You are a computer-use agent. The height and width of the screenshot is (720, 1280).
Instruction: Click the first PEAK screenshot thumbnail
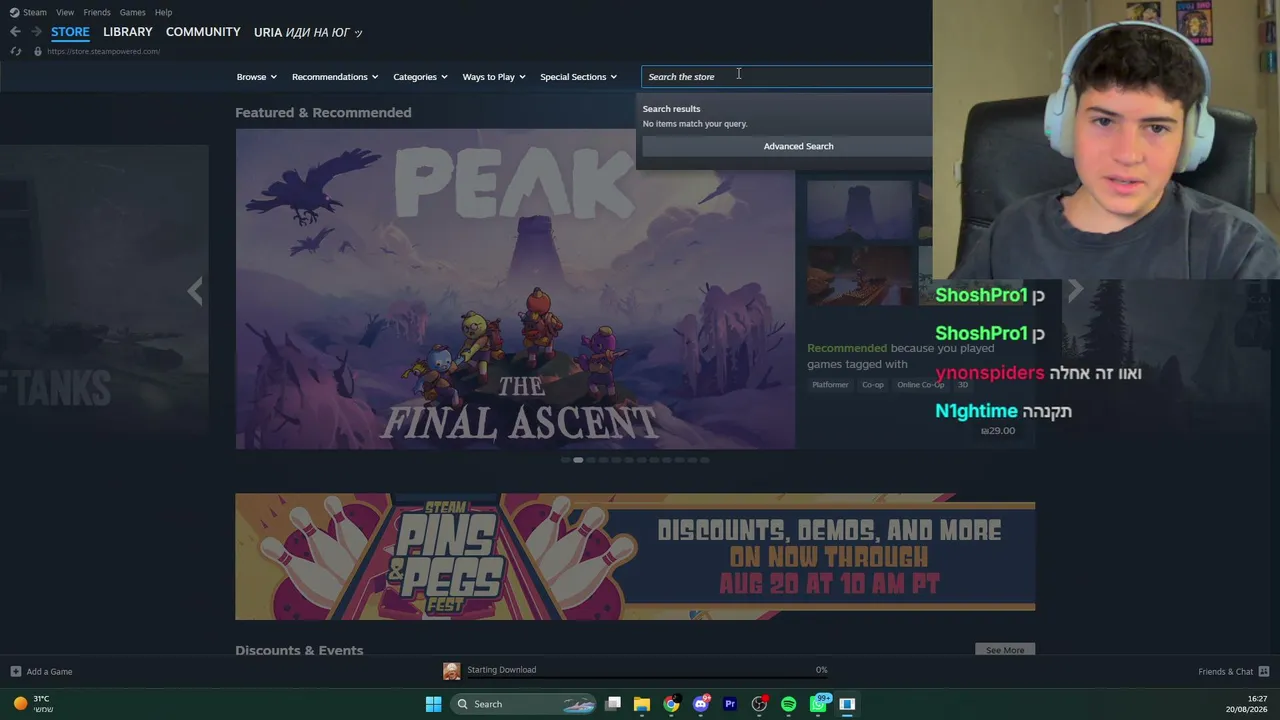point(859,211)
